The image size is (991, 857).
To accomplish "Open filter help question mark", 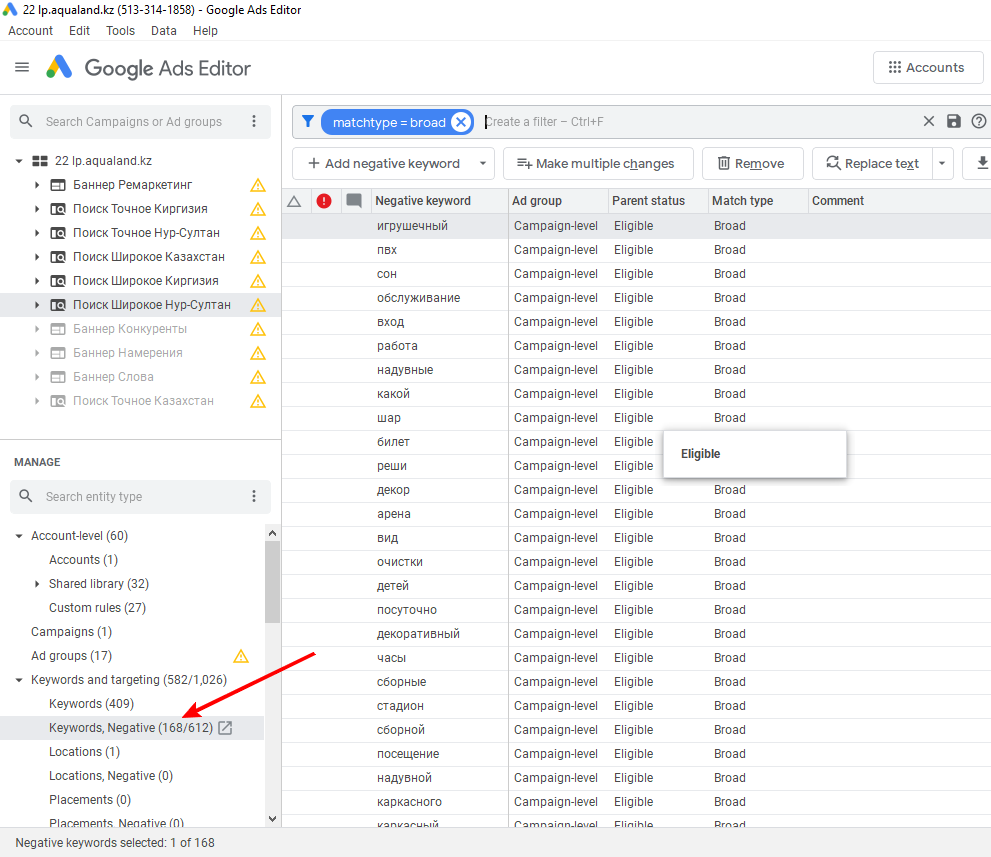I will tap(978, 121).
